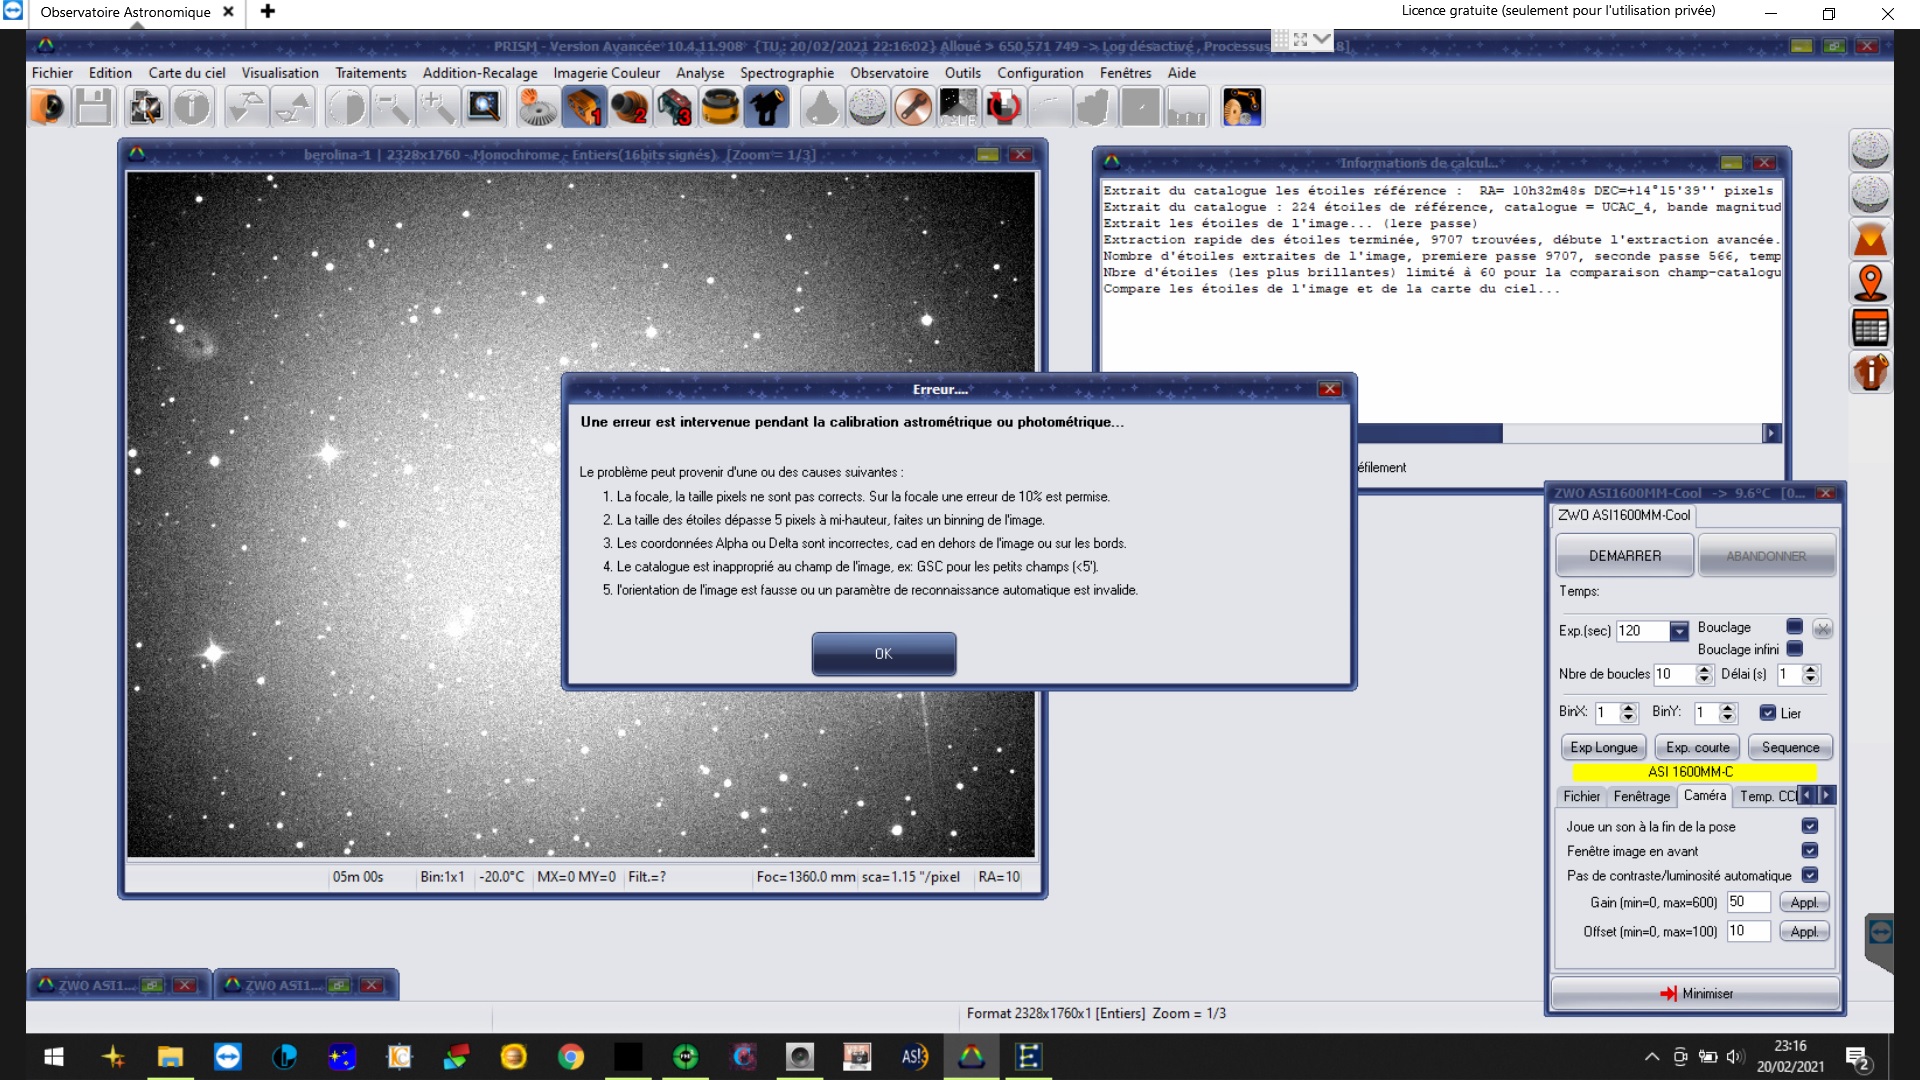Open the wrench settings toolbar icon

913,107
